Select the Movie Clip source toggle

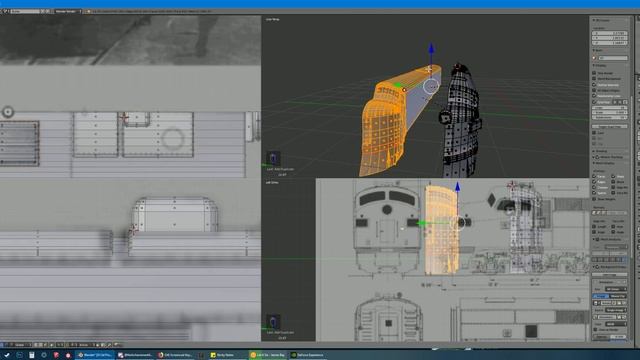click(618, 296)
